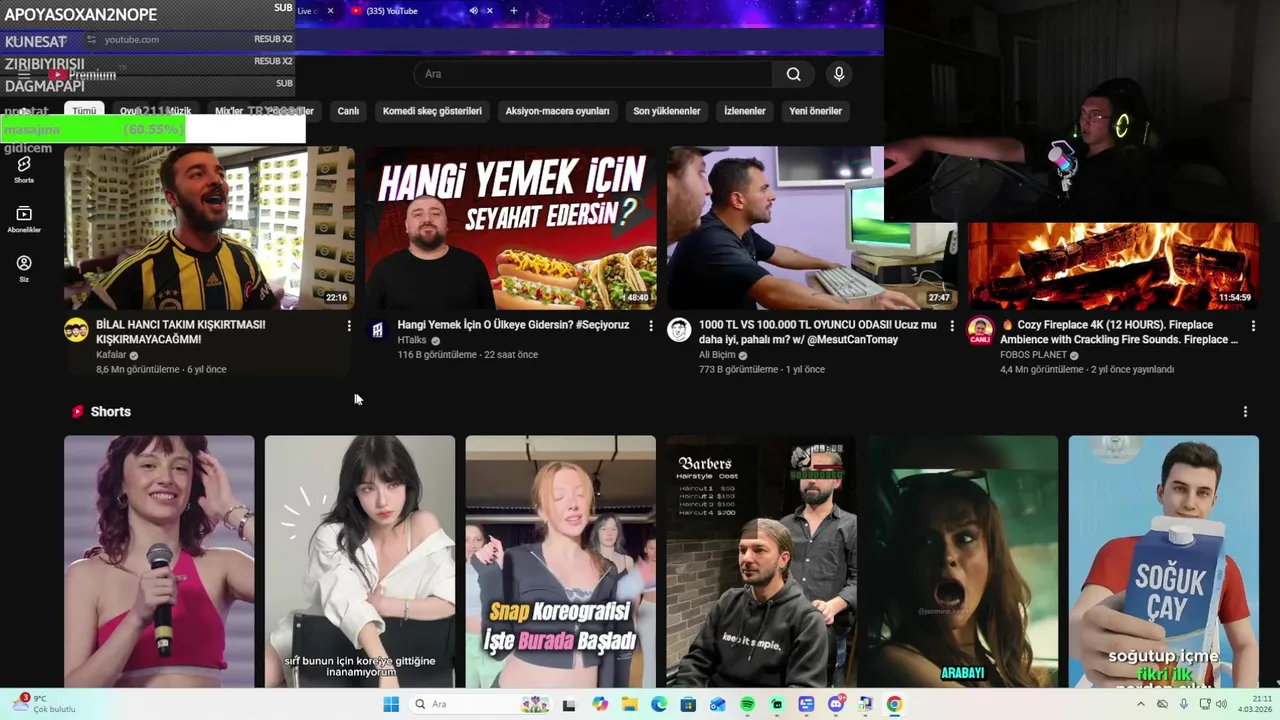The height and width of the screenshot is (720, 1280).
Task: Open volume control in system tray
Action: 1221,704
